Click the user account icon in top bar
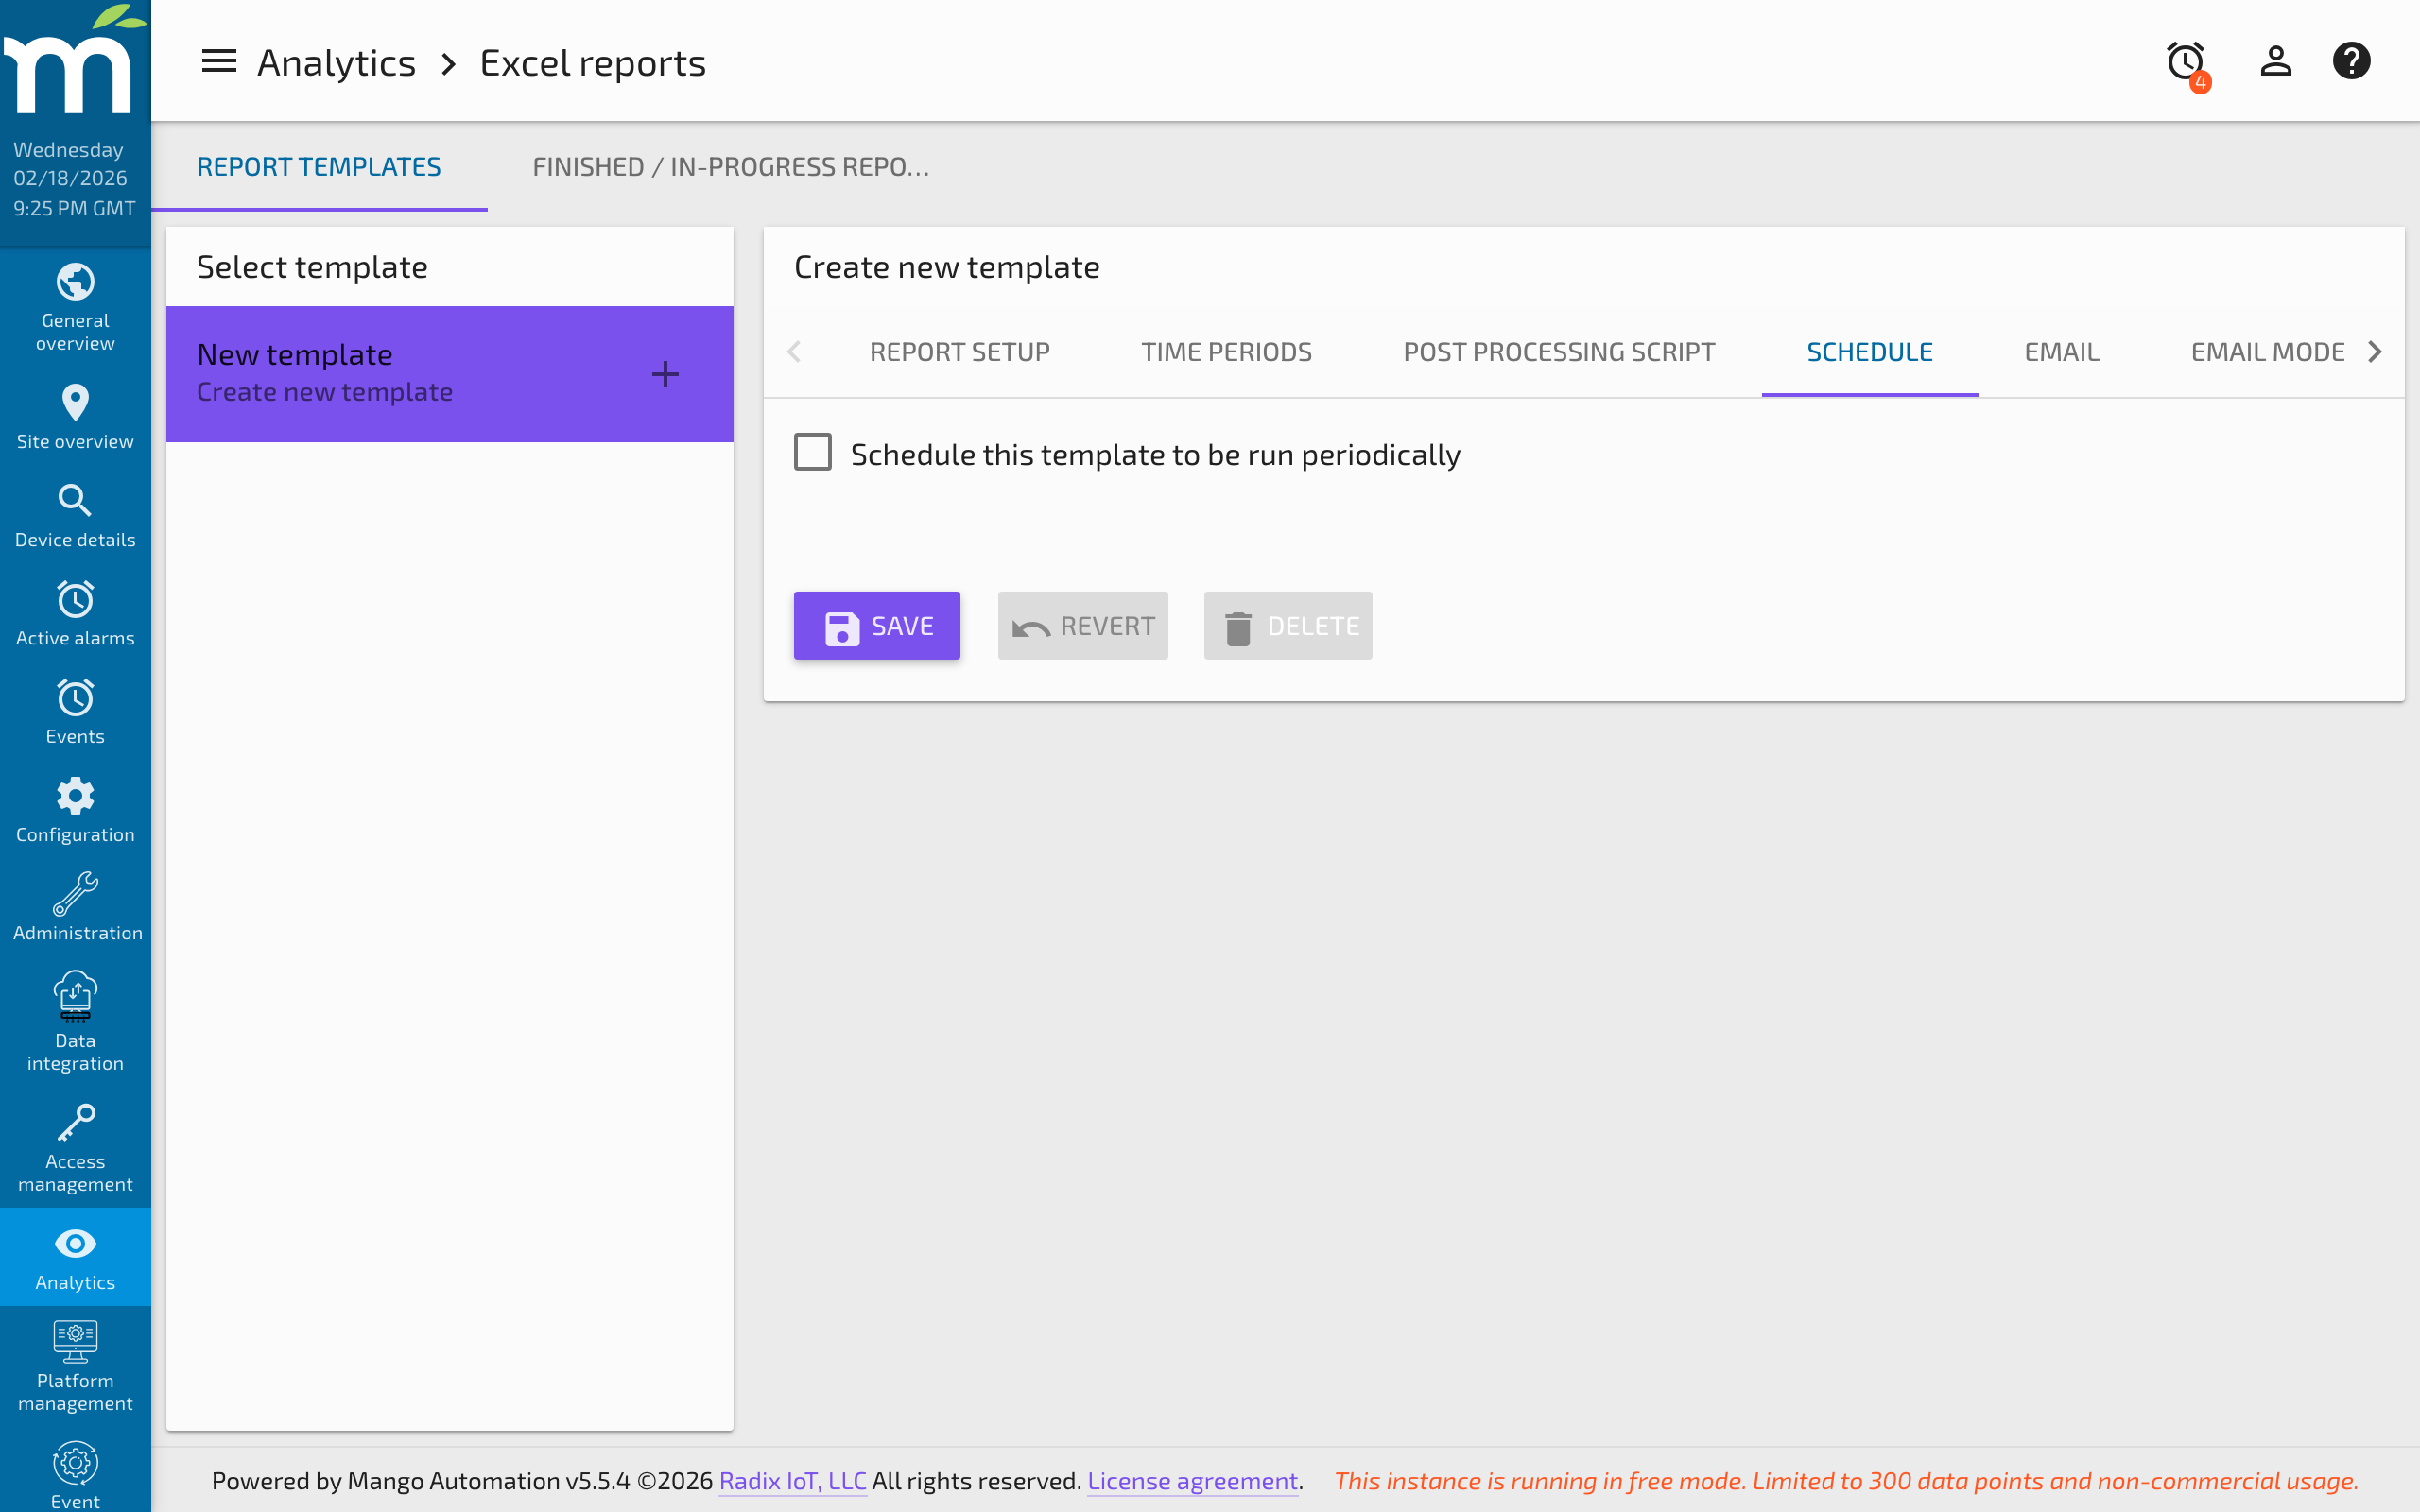Viewport: 2420px width, 1512px height. [2274, 60]
